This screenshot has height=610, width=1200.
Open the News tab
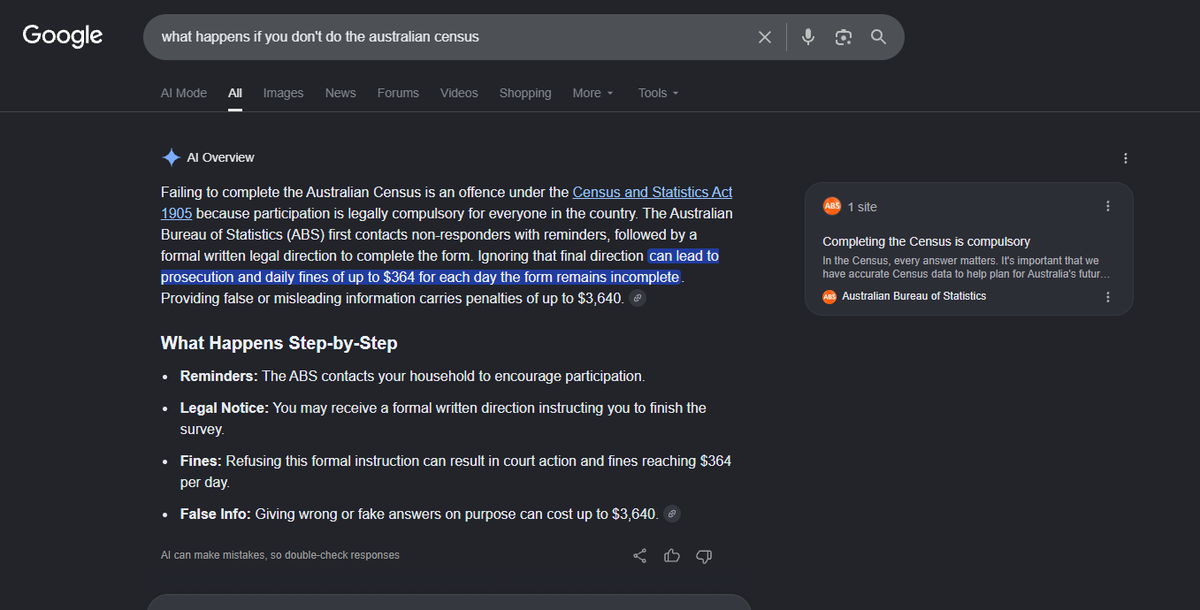tap(340, 93)
